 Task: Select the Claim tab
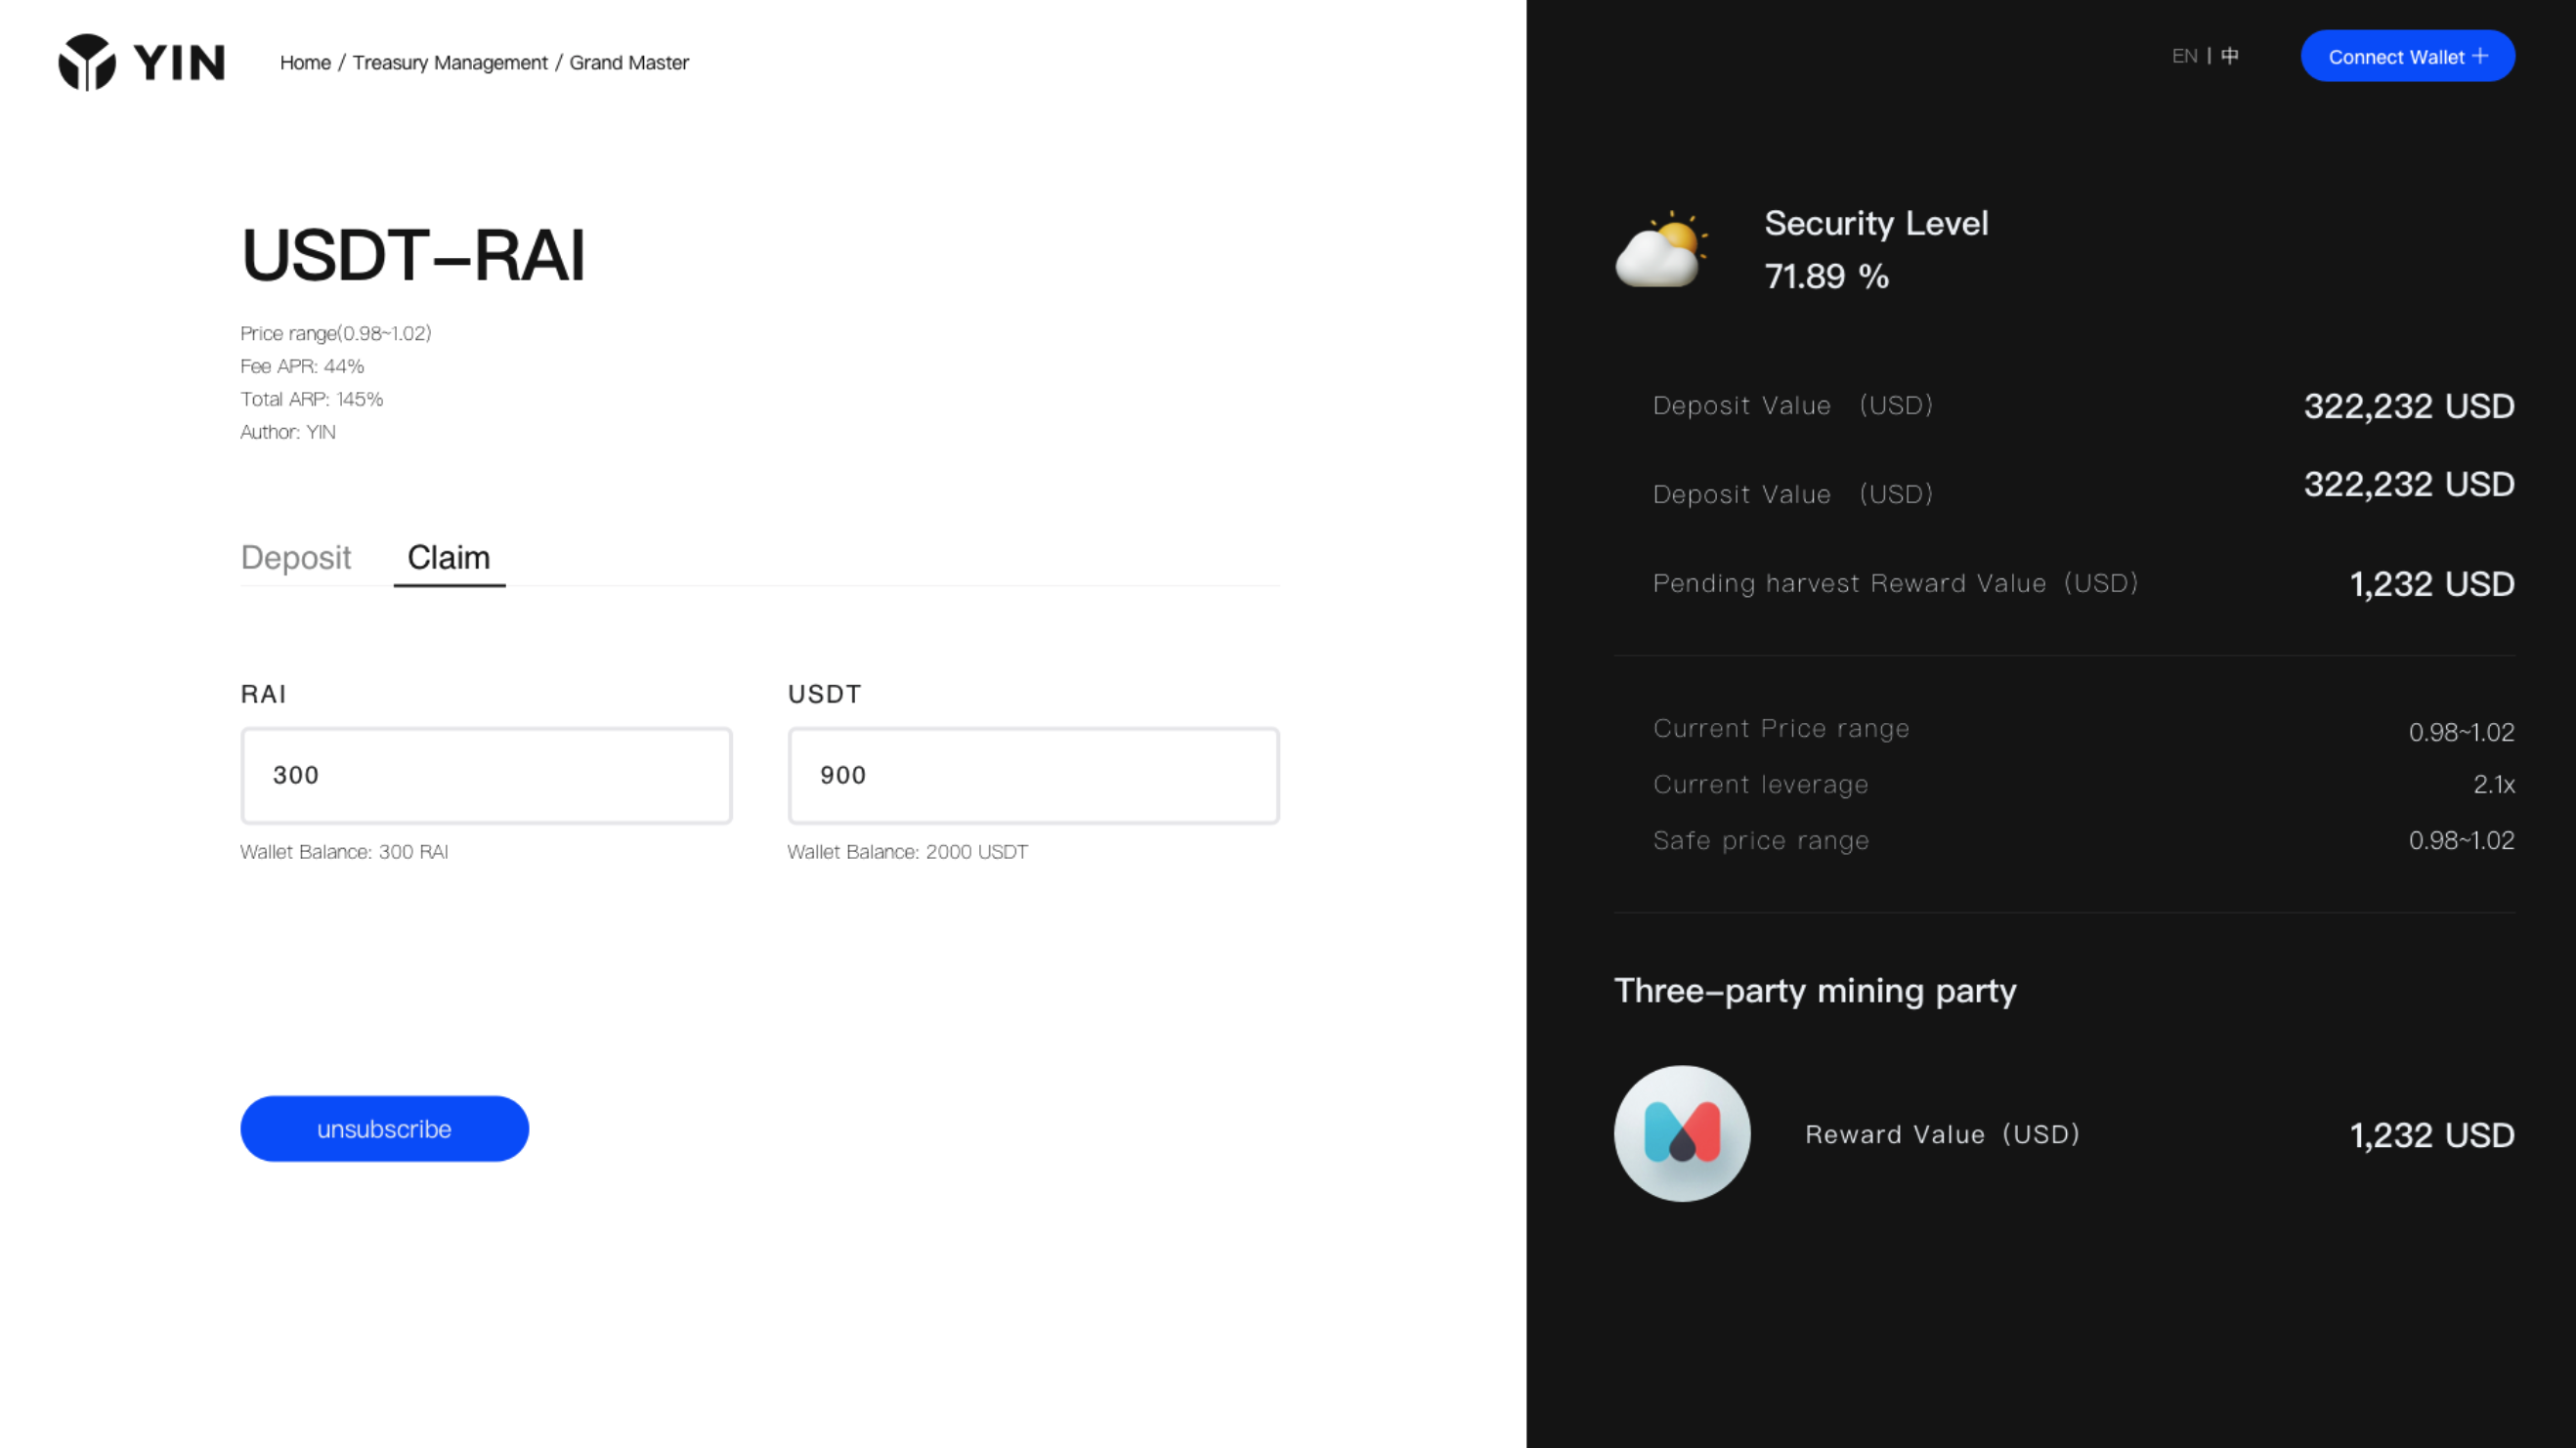[449, 557]
